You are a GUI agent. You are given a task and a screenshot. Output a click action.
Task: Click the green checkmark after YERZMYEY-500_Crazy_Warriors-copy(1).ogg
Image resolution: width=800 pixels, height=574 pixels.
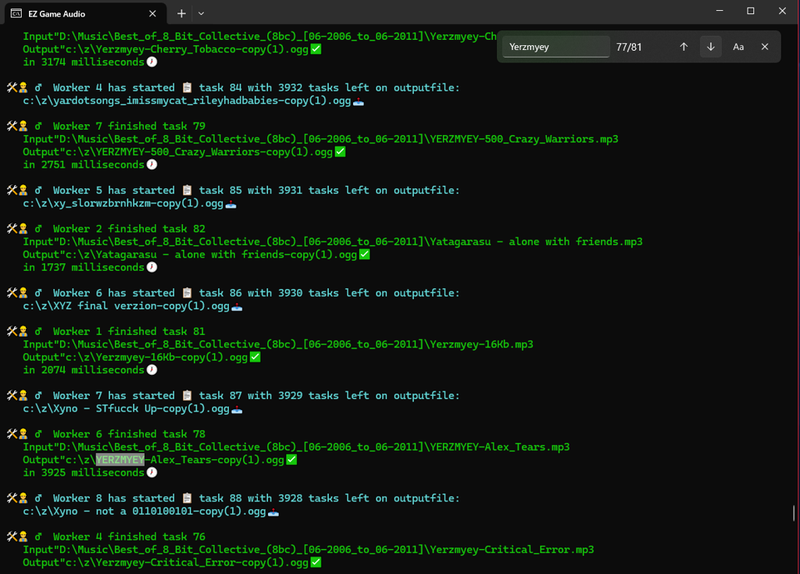coord(340,152)
